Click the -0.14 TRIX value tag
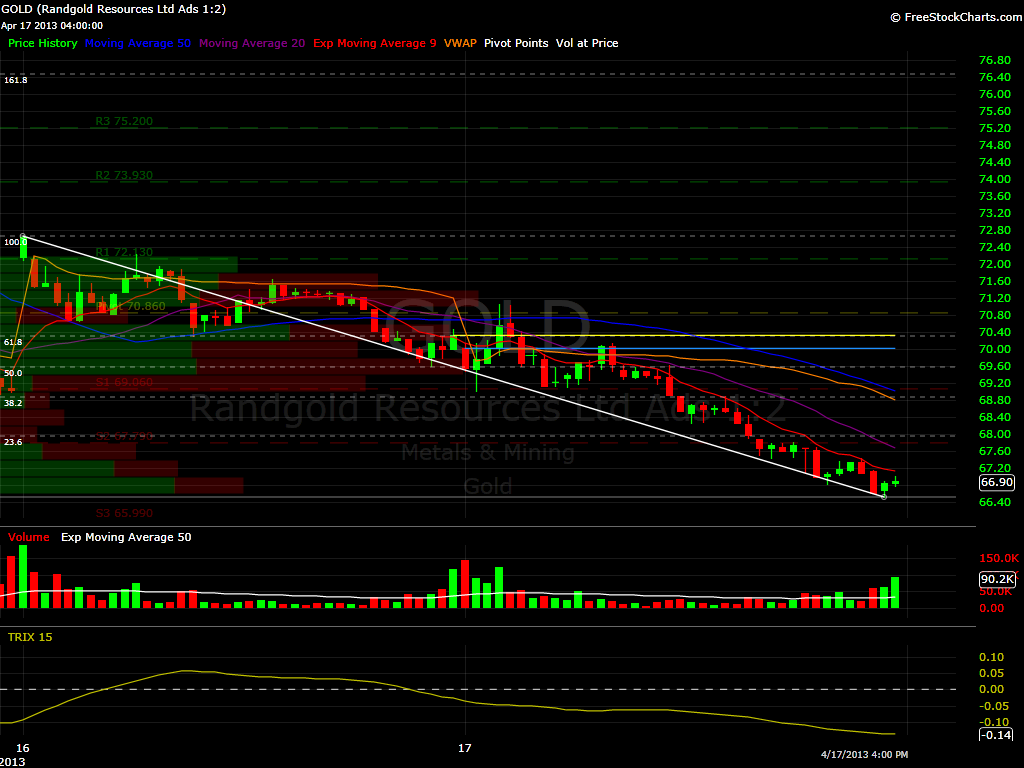Image resolution: width=1024 pixels, height=768 pixels. 996,735
